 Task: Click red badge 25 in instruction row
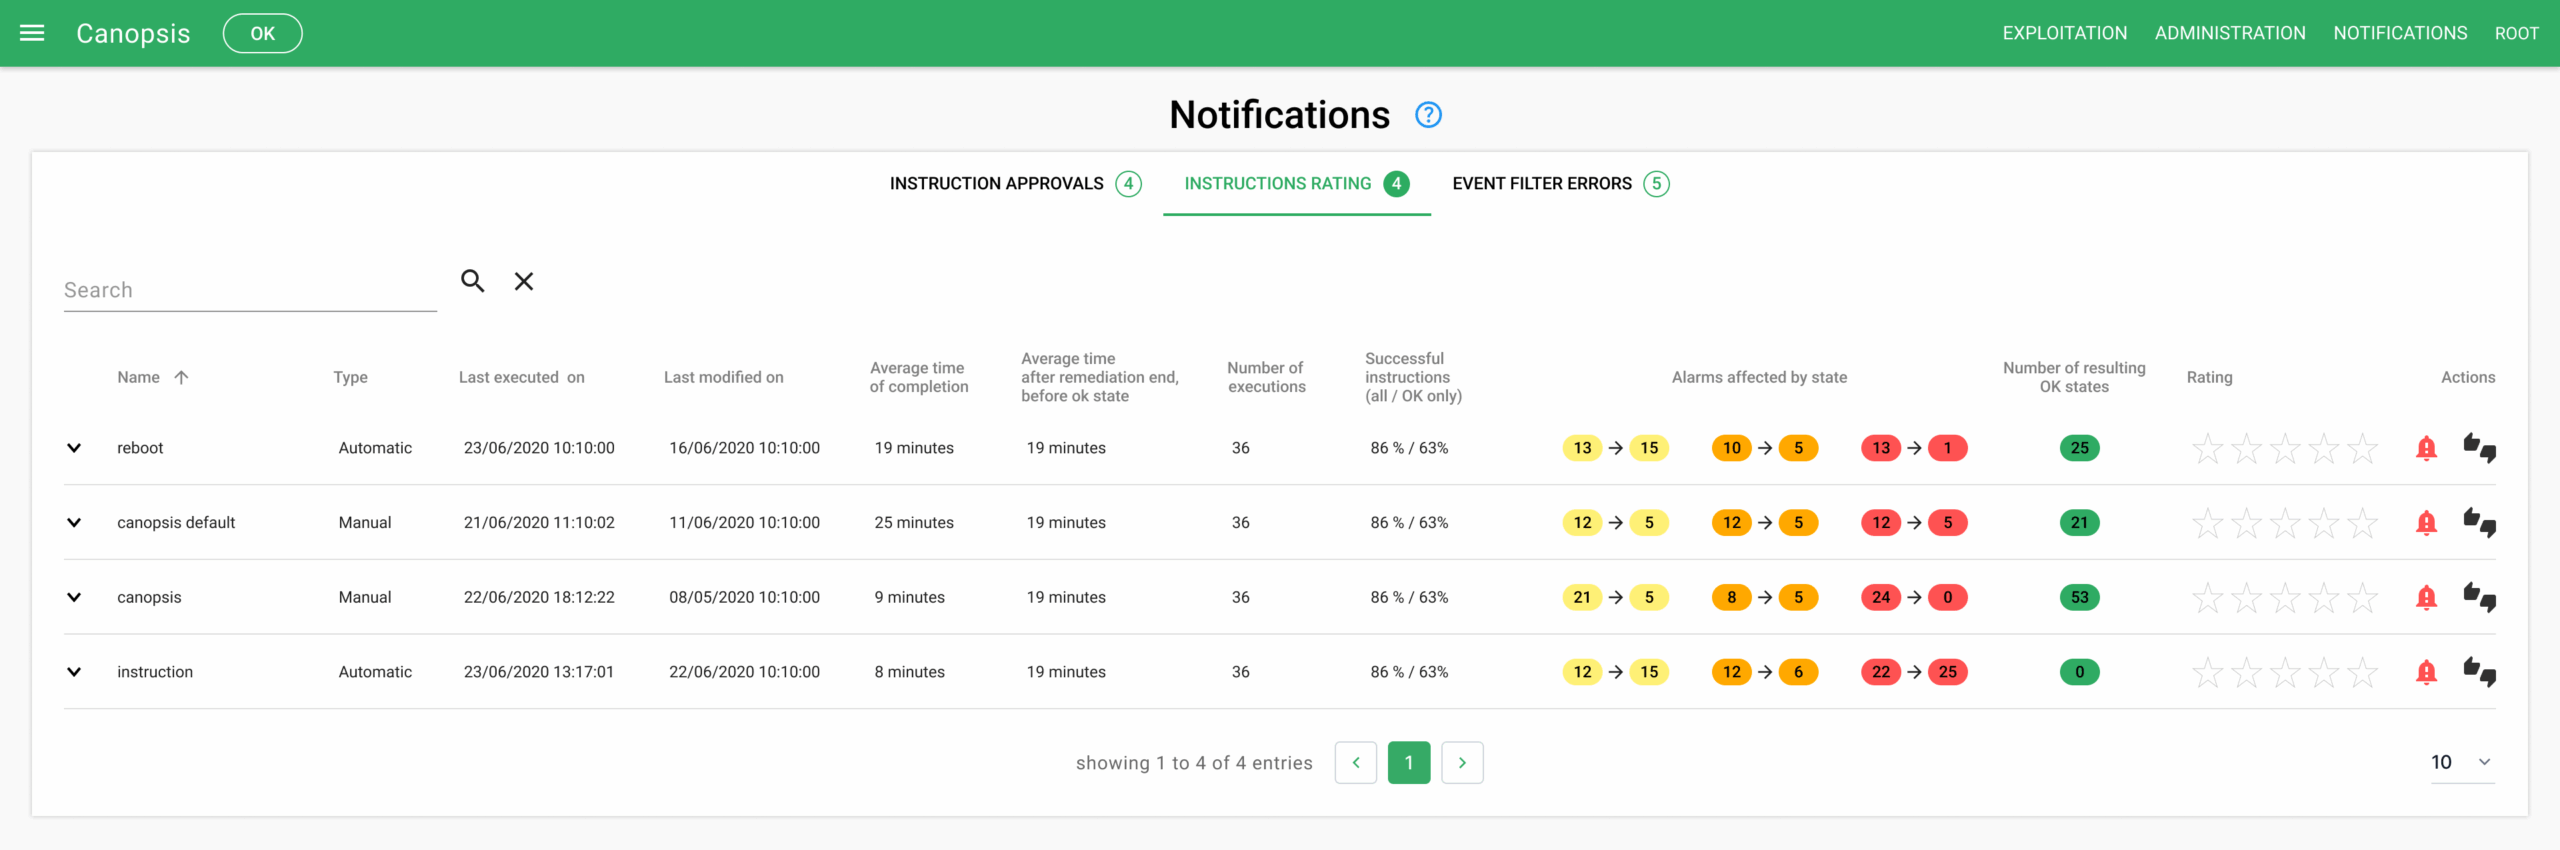[x=1948, y=672]
